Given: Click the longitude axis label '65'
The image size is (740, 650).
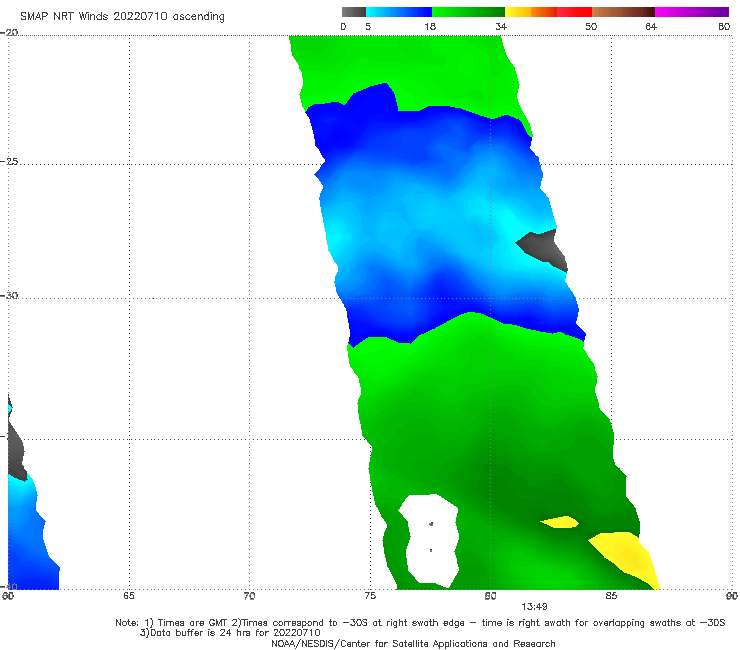Looking at the screenshot, I should pyautogui.click(x=129, y=596).
